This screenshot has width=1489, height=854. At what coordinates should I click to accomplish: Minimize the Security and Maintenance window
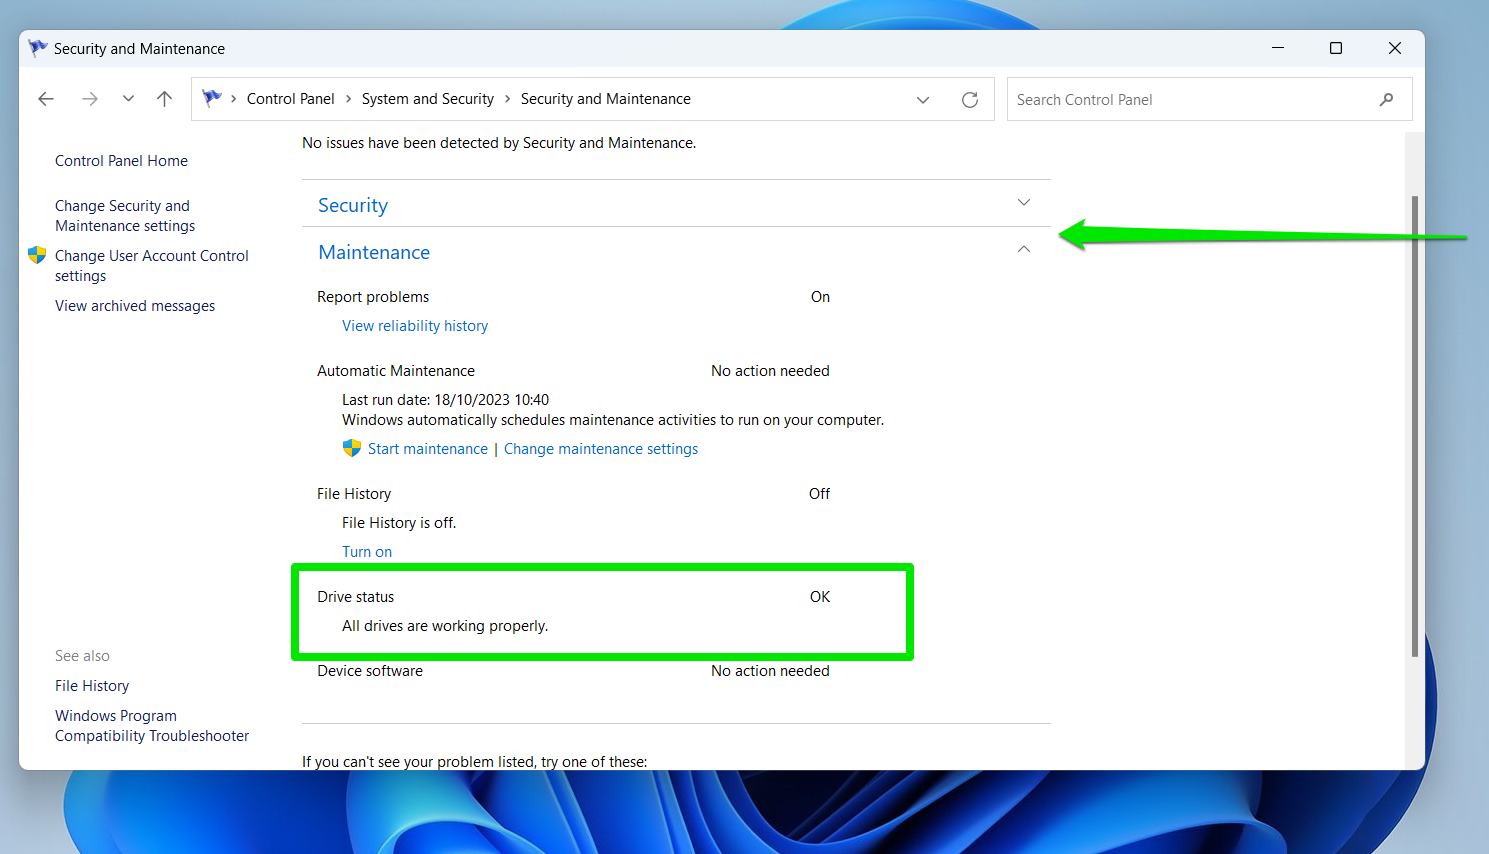(1278, 48)
